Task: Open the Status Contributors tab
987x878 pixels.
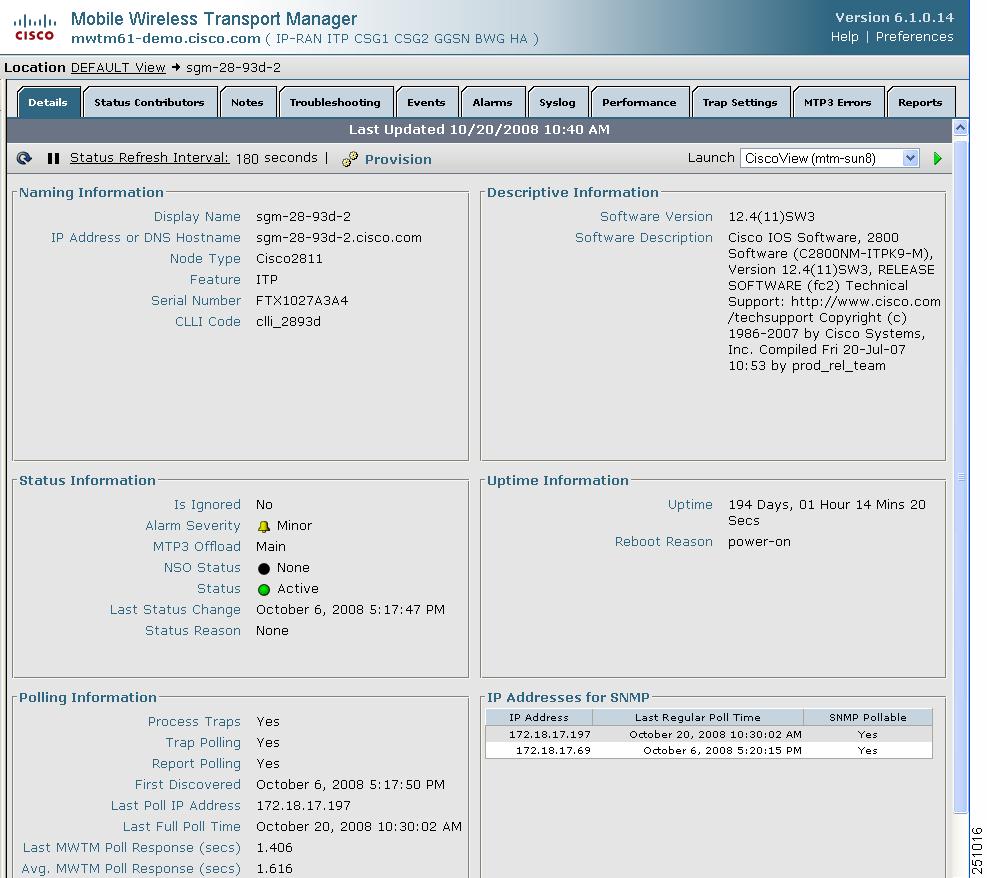Action: 149,102
